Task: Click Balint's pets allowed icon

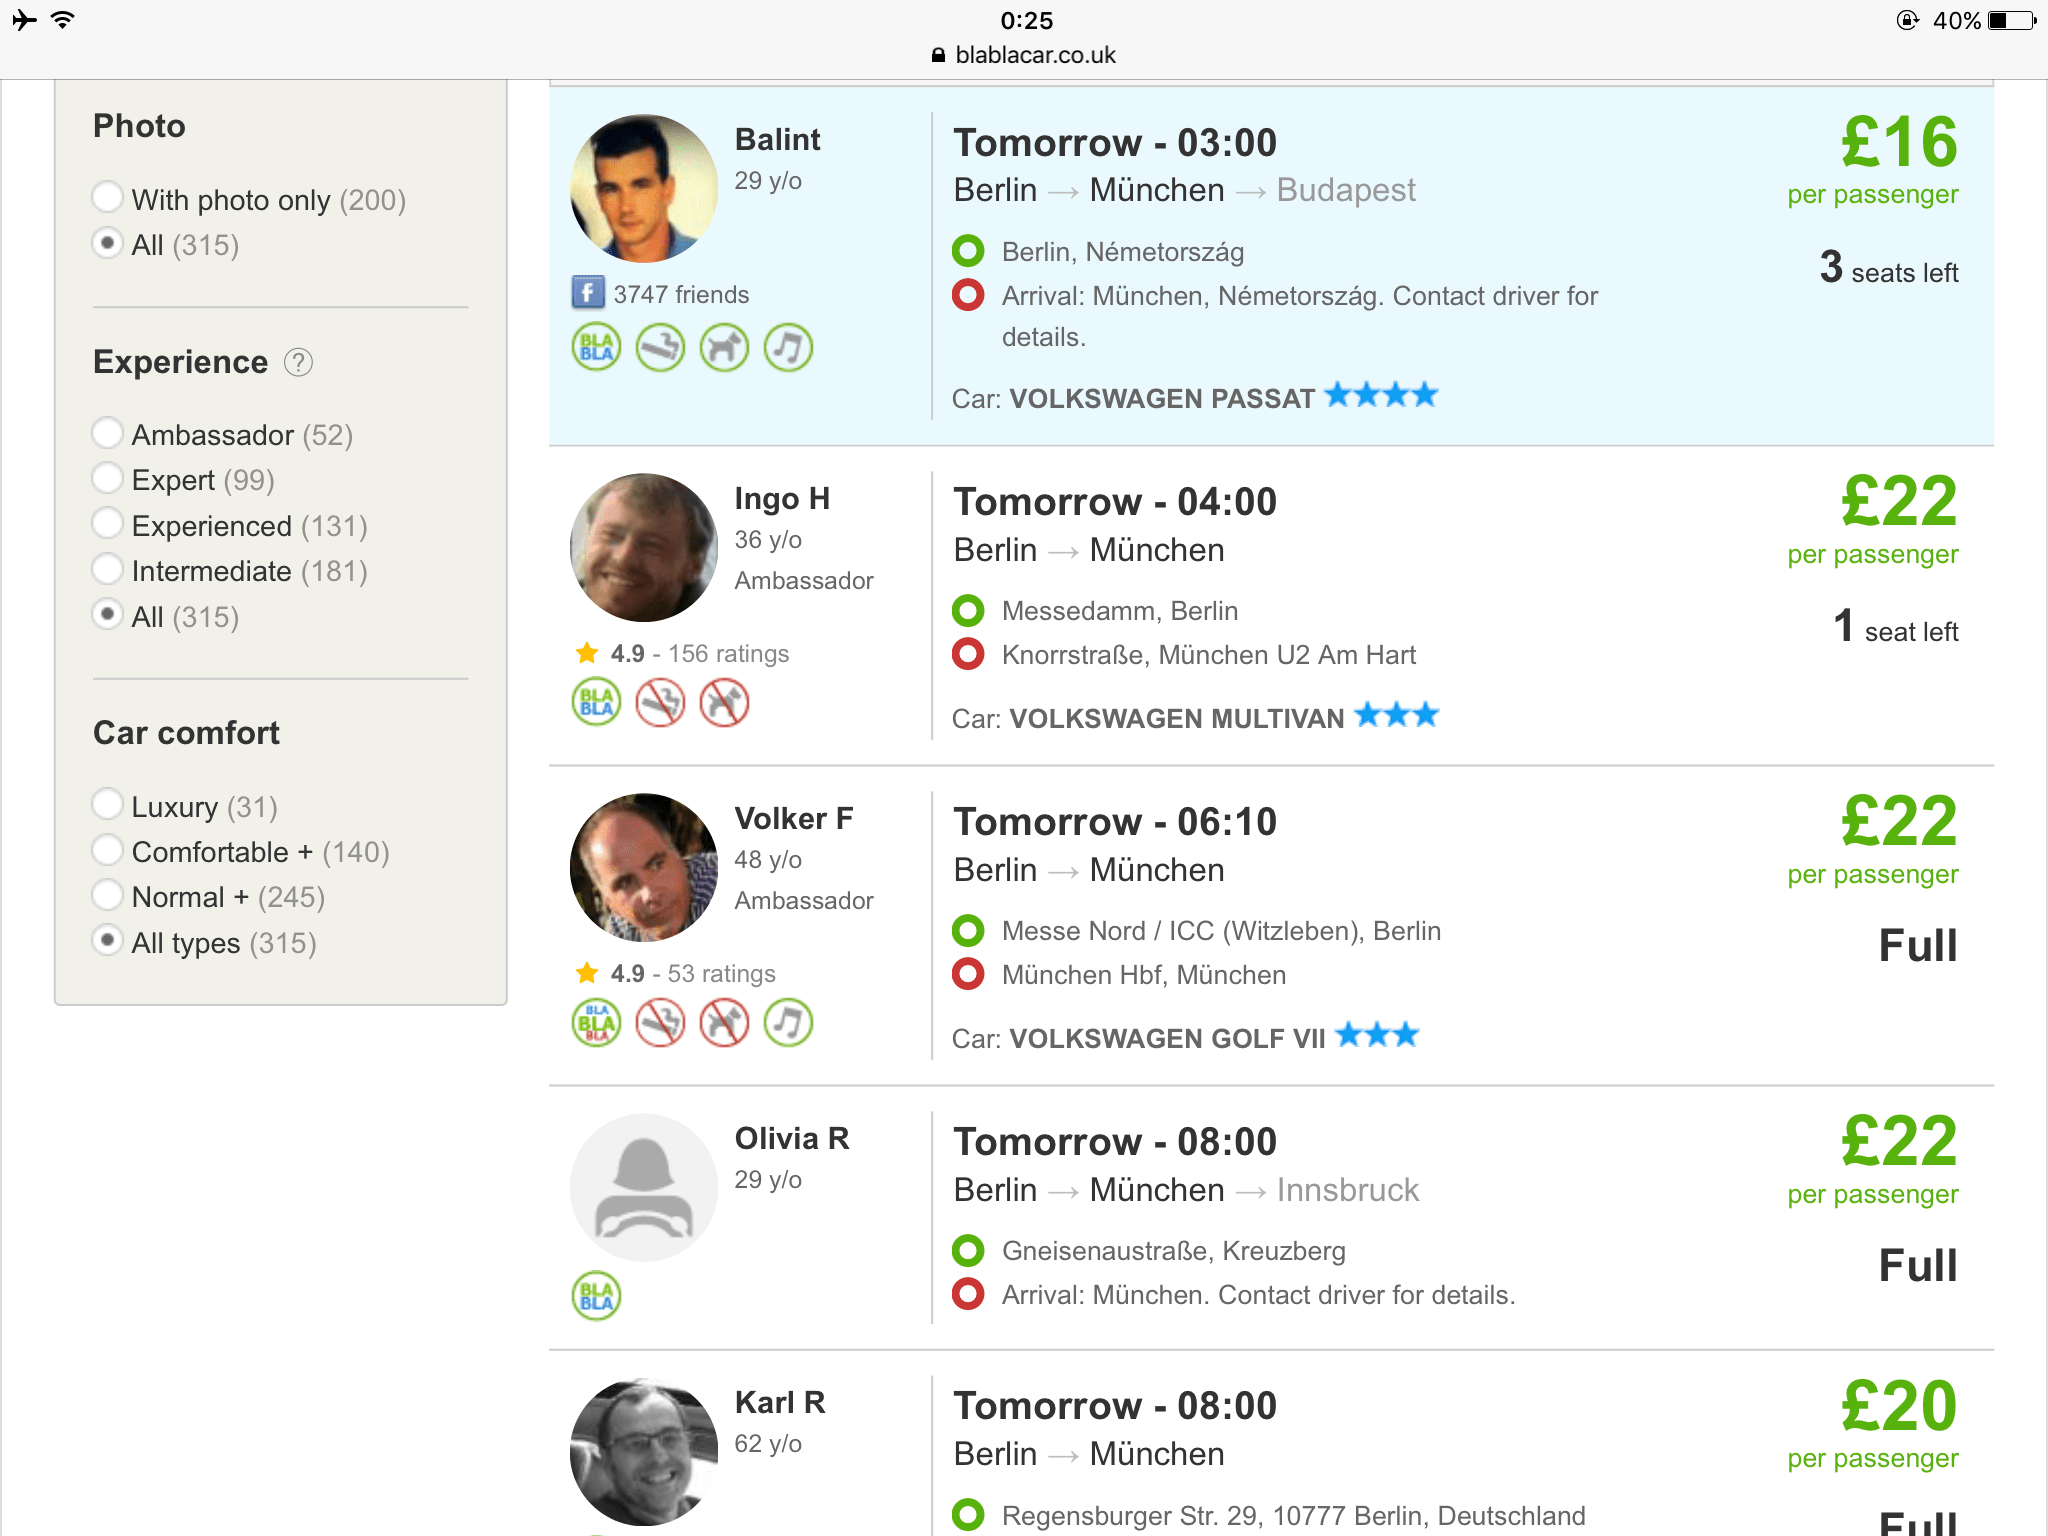Action: click(x=724, y=348)
